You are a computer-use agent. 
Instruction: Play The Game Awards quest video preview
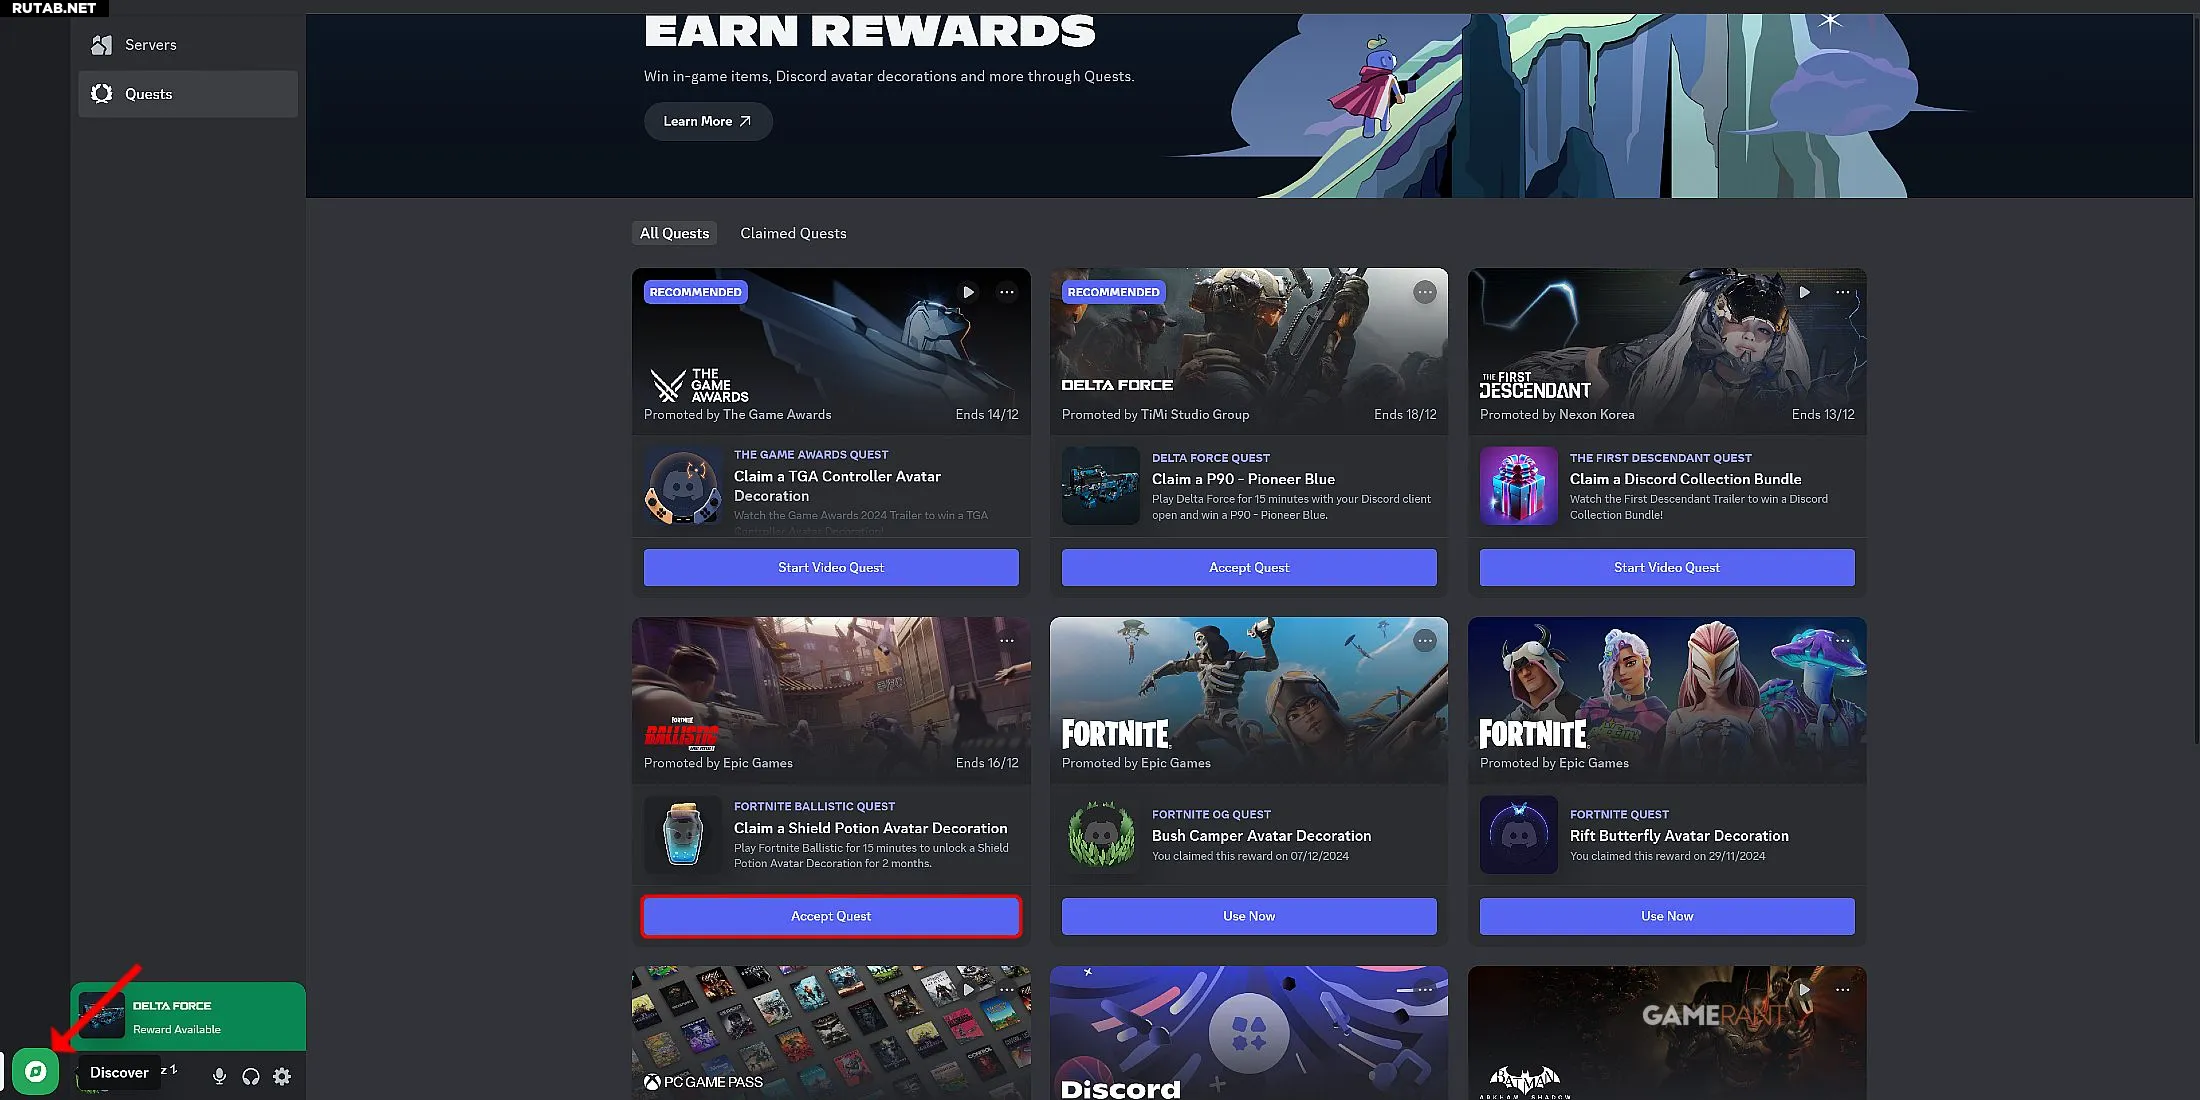pos(968,292)
